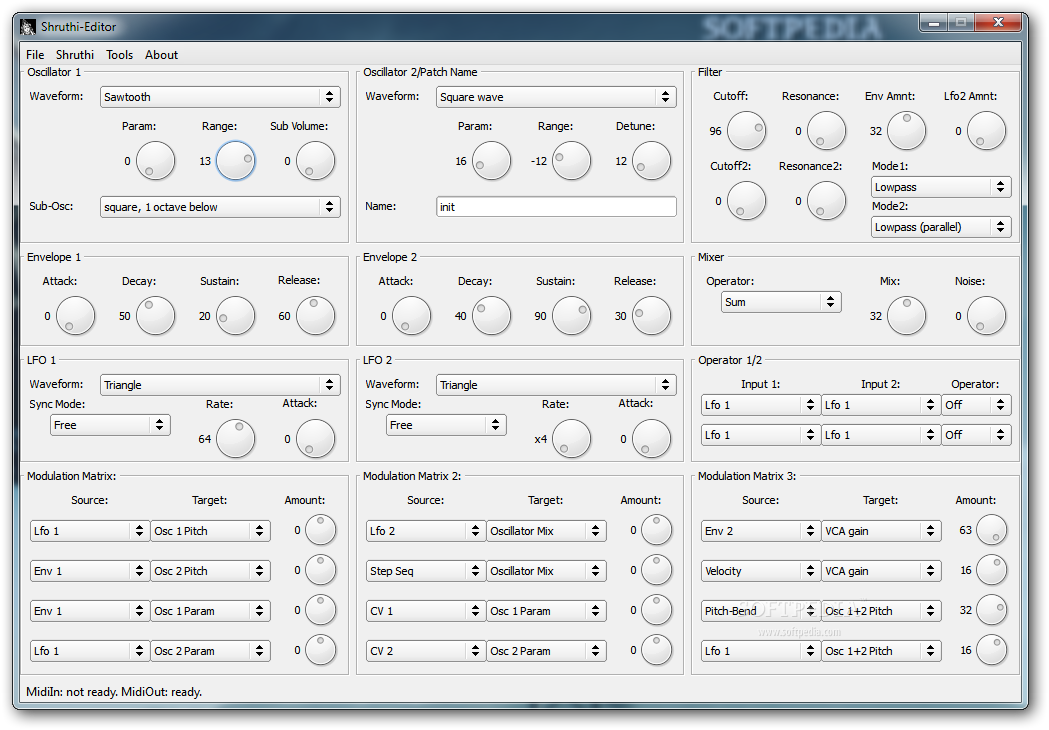Click the Mixer Mix knob
This screenshot has height=730, width=1049.
click(906, 316)
